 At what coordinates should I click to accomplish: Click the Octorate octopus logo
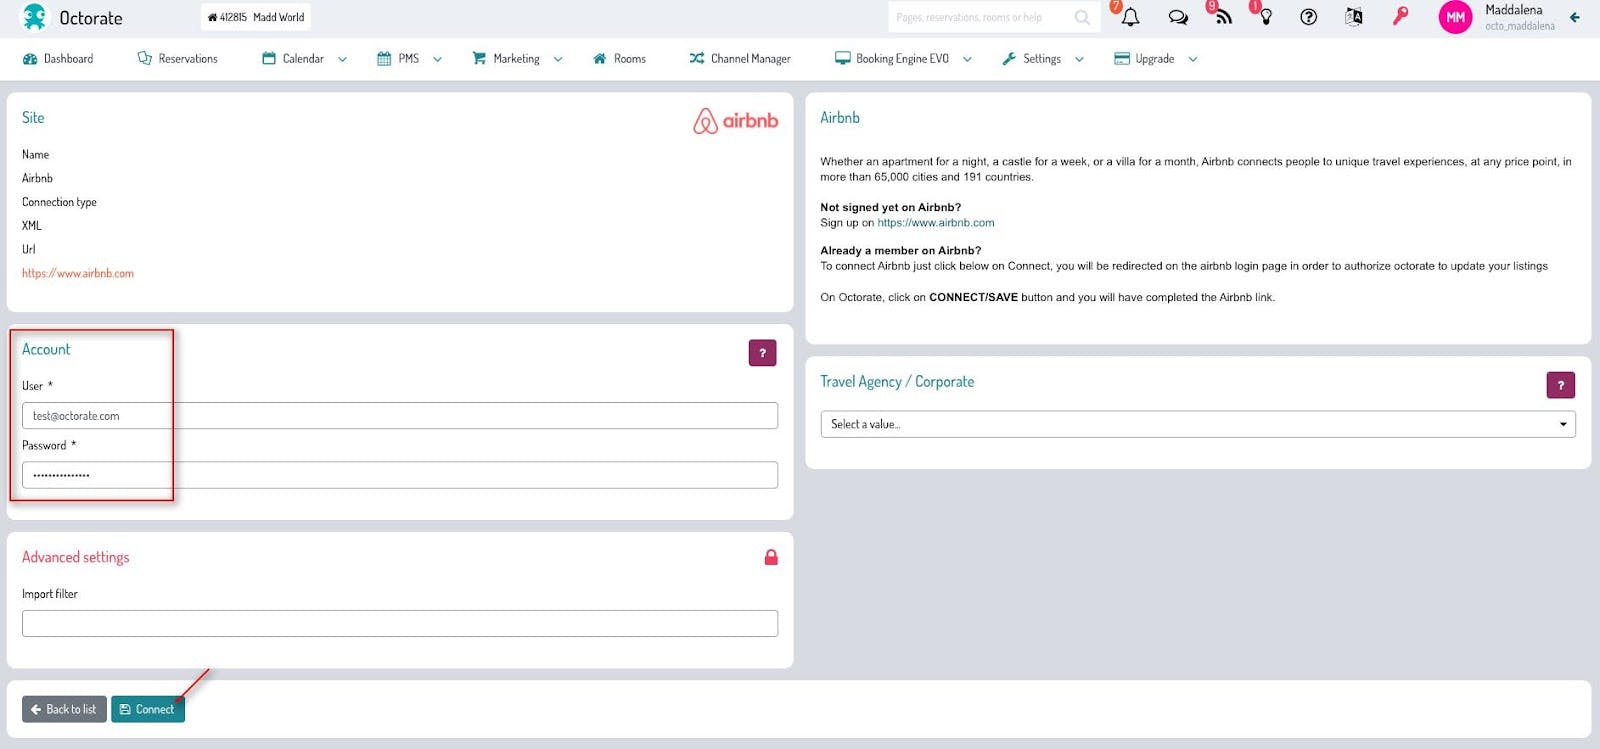35,17
